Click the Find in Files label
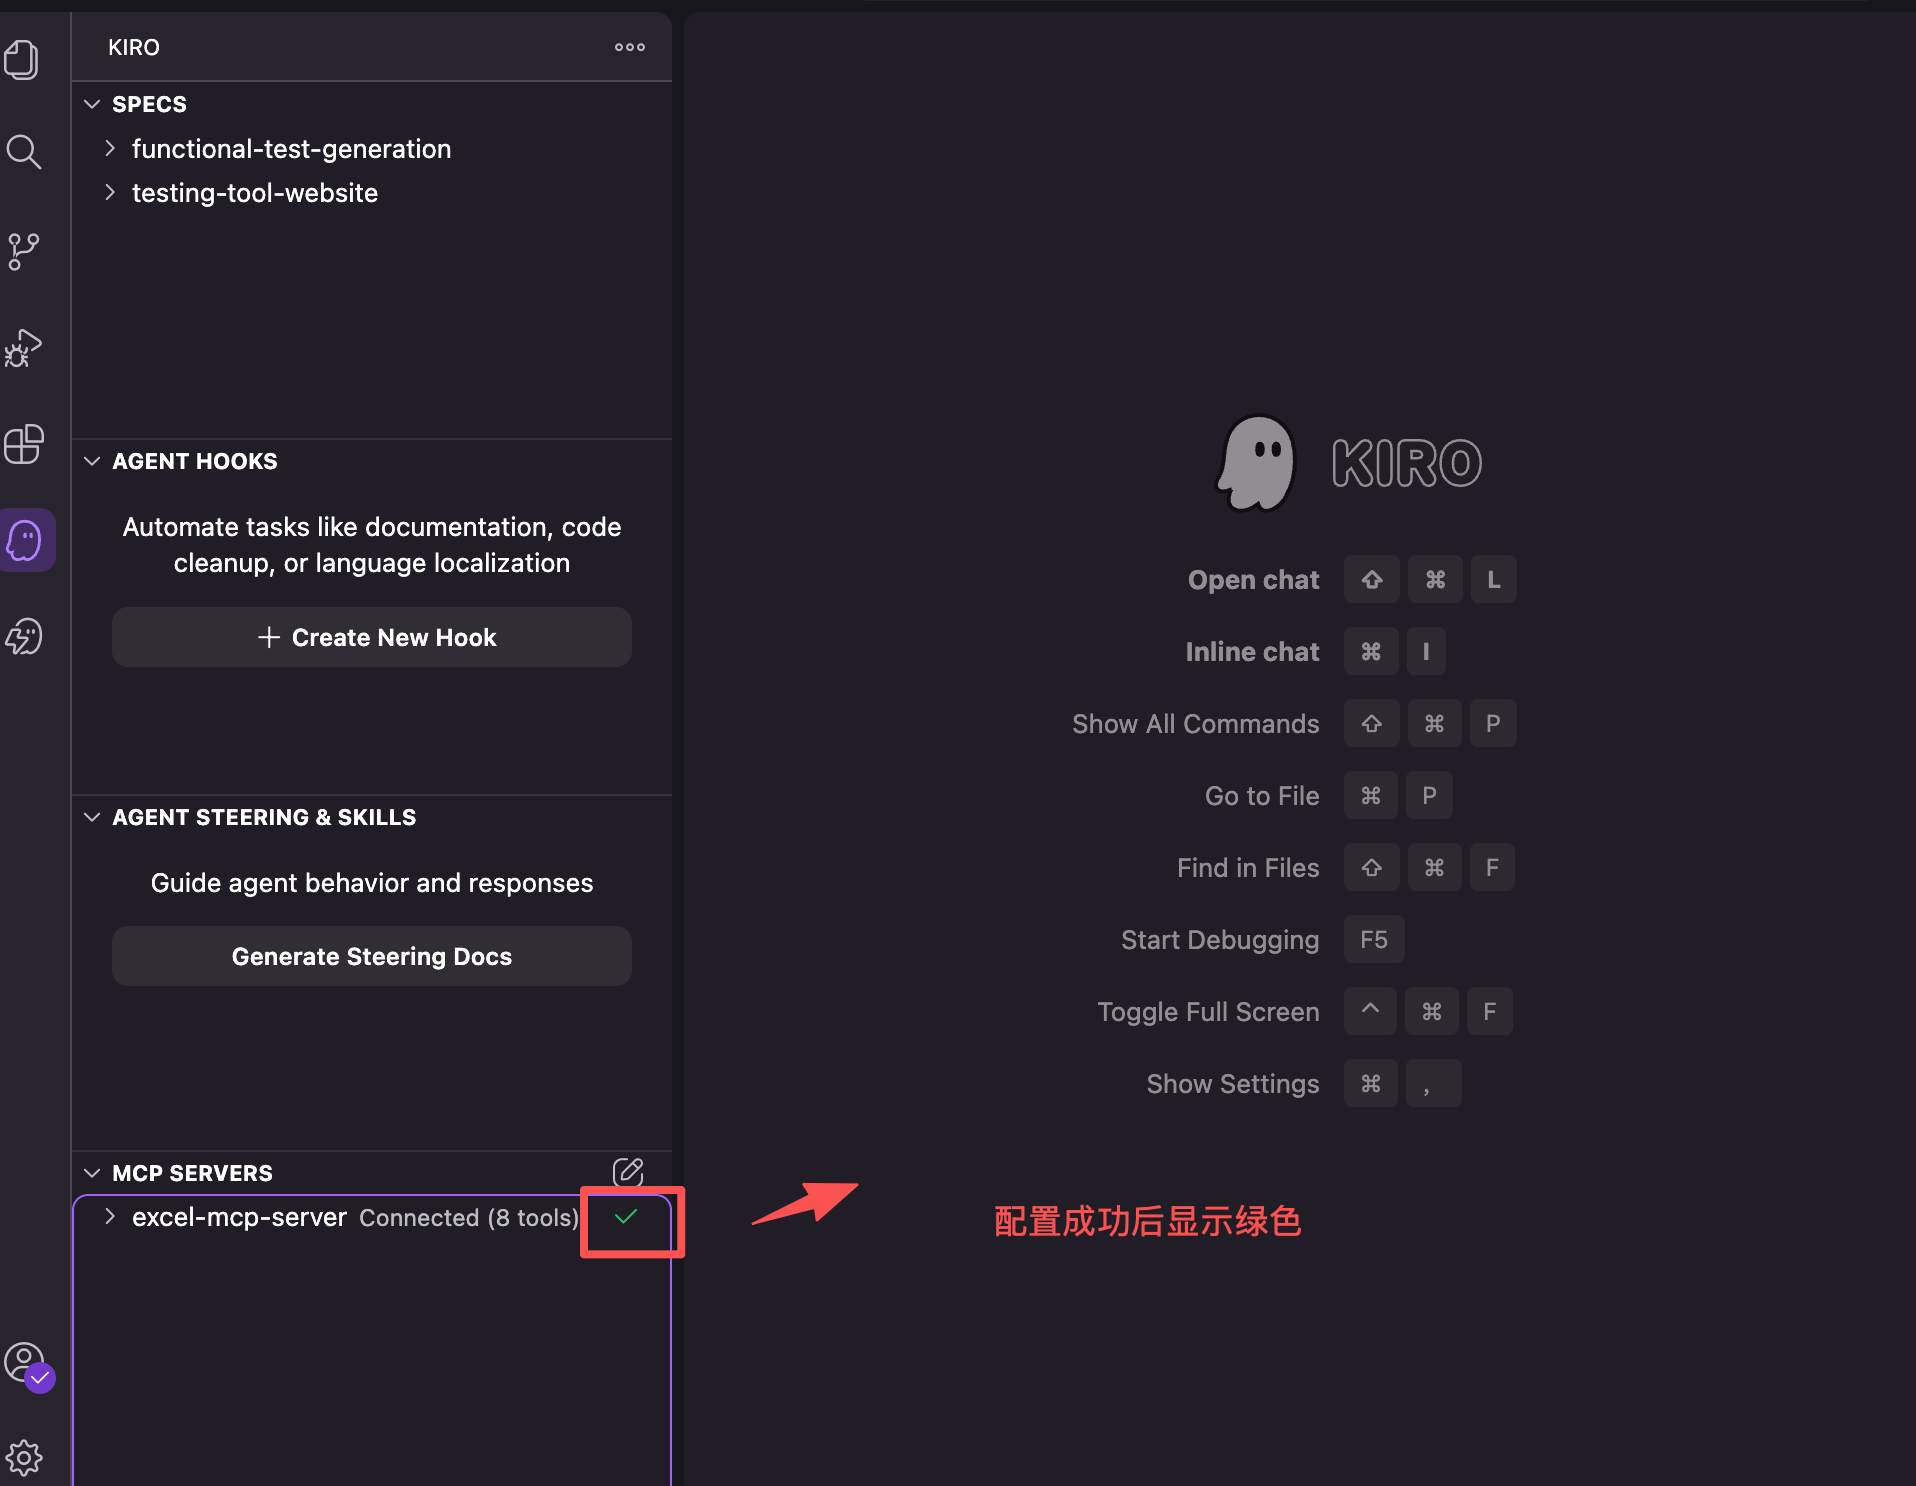Image resolution: width=1916 pixels, height=1486 pixels. pos(1248,868)
